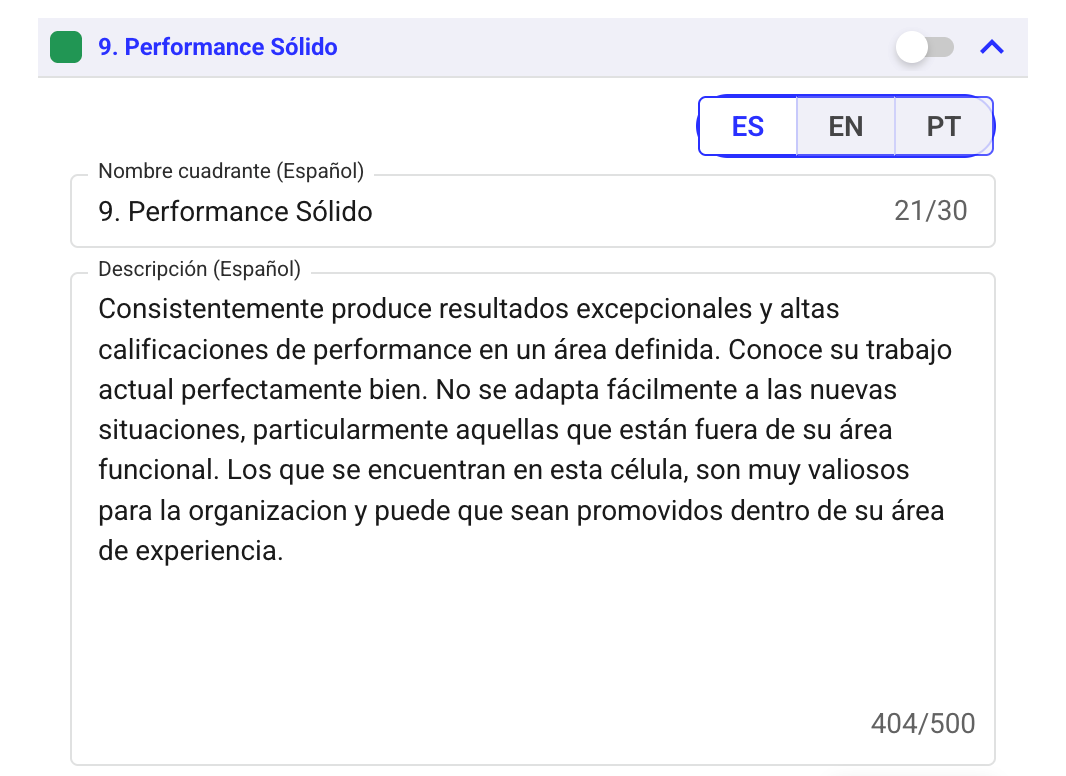1066x776 pixels.
Task: Toggle the Performance Sólido switch
Action: click(x=925, y=47)
